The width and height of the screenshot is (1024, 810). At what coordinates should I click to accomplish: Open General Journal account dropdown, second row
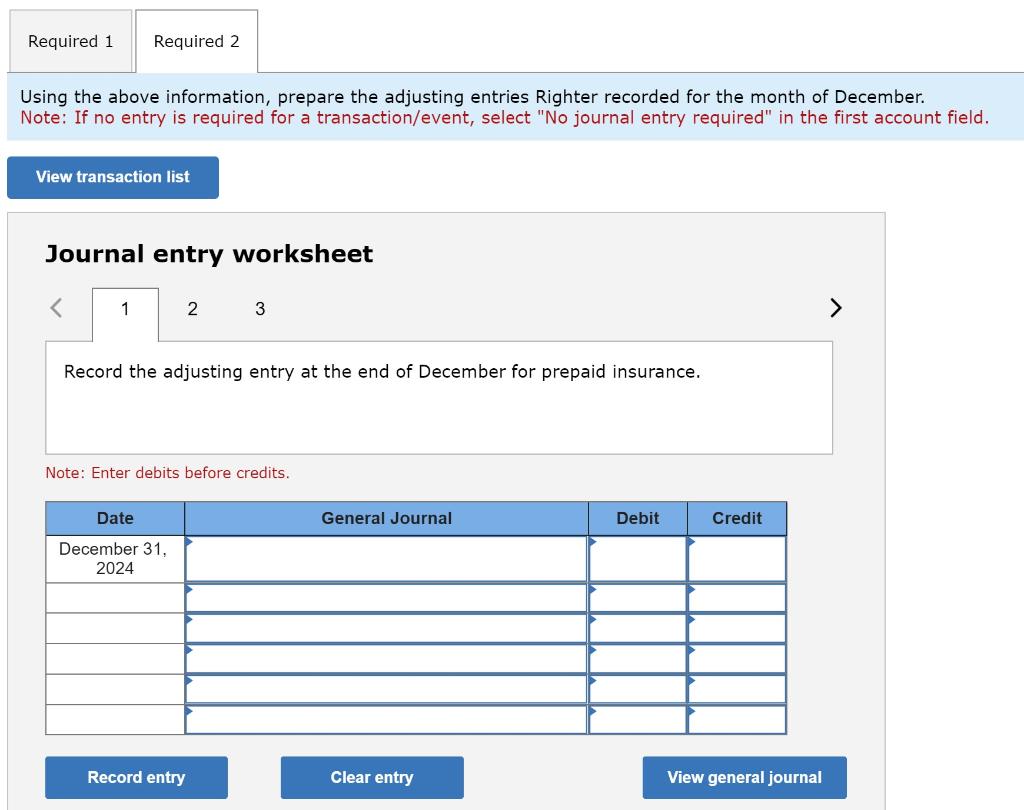click(x=387, y=598)
